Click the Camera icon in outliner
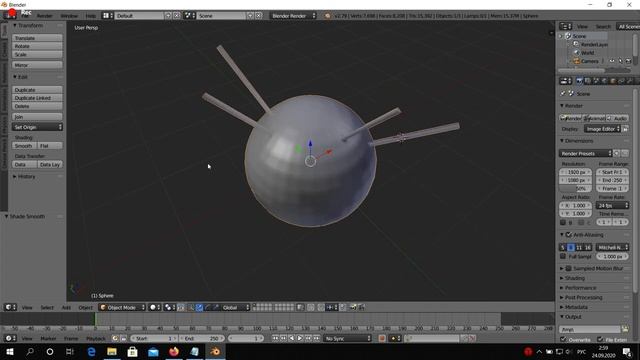 click(577, 61)
